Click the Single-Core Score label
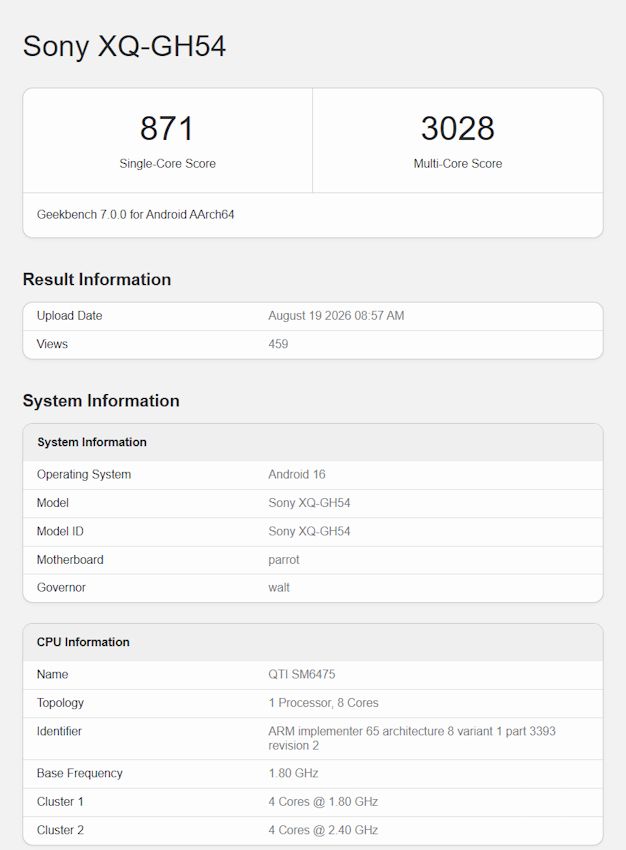Image resolution: width=626 pixels, height=850 pixels. [x=167, y=164]
